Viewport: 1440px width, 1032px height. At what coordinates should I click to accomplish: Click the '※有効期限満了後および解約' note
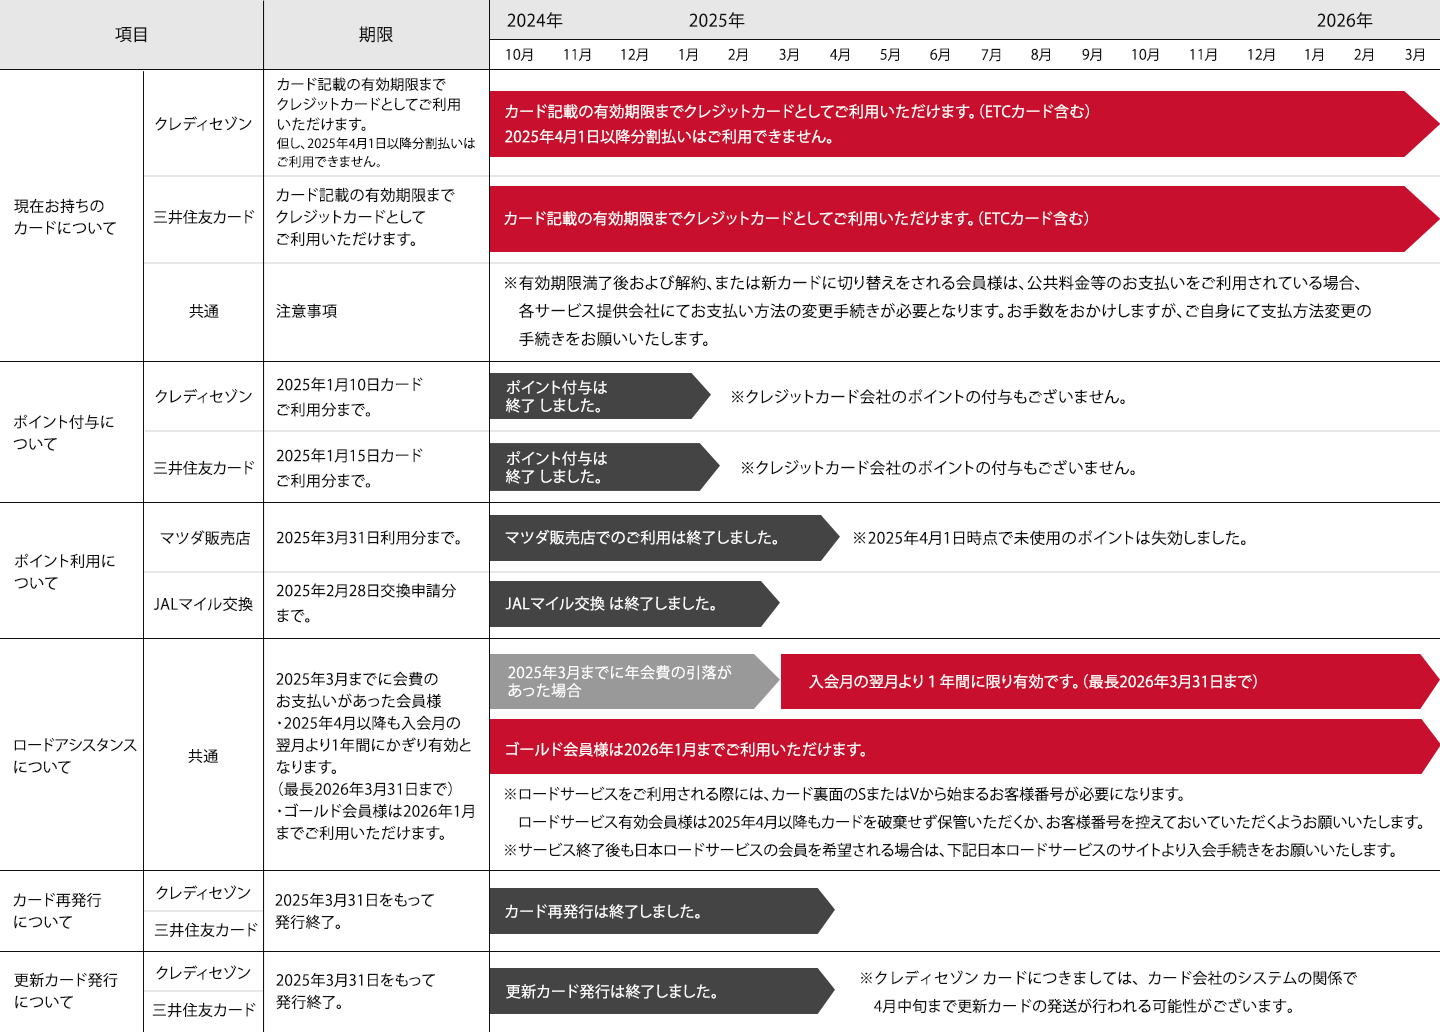click(x=938, y=311)
